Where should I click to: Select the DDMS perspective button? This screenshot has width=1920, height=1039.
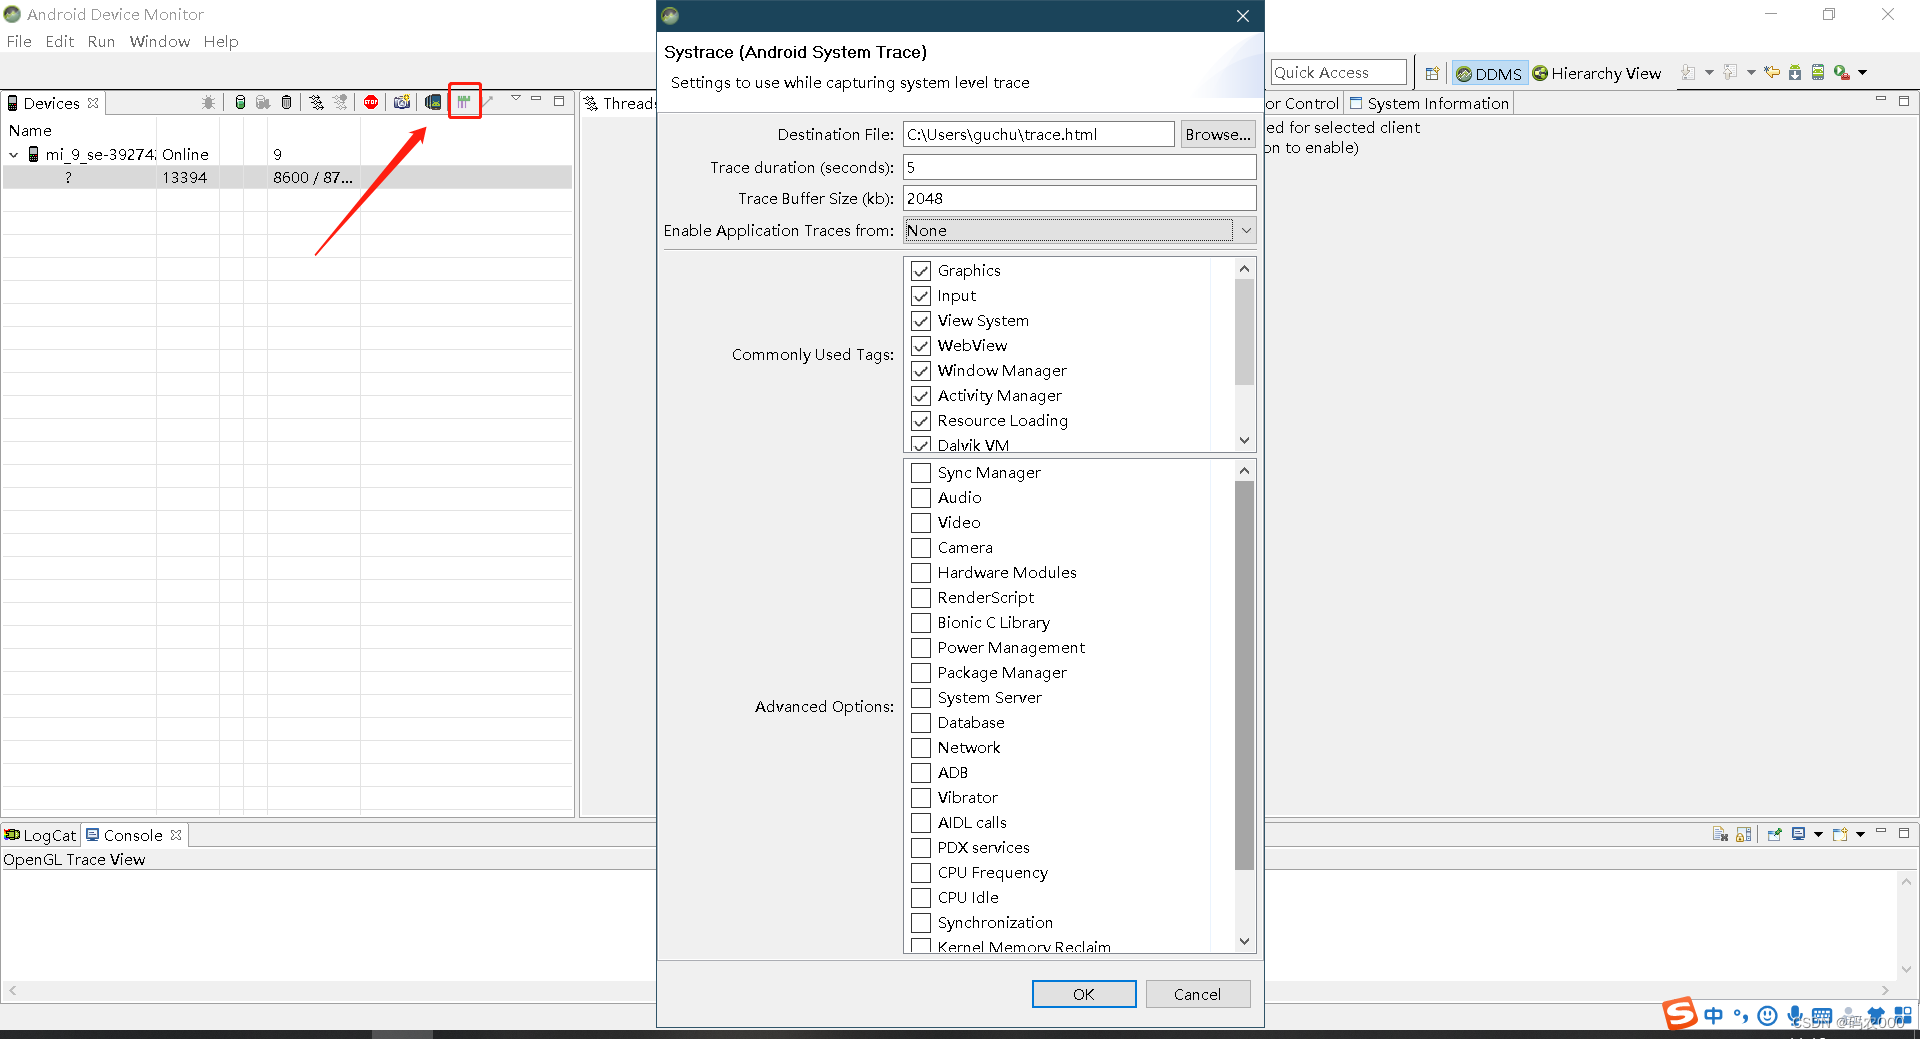pyautogui.click(x=1489, y=73)
